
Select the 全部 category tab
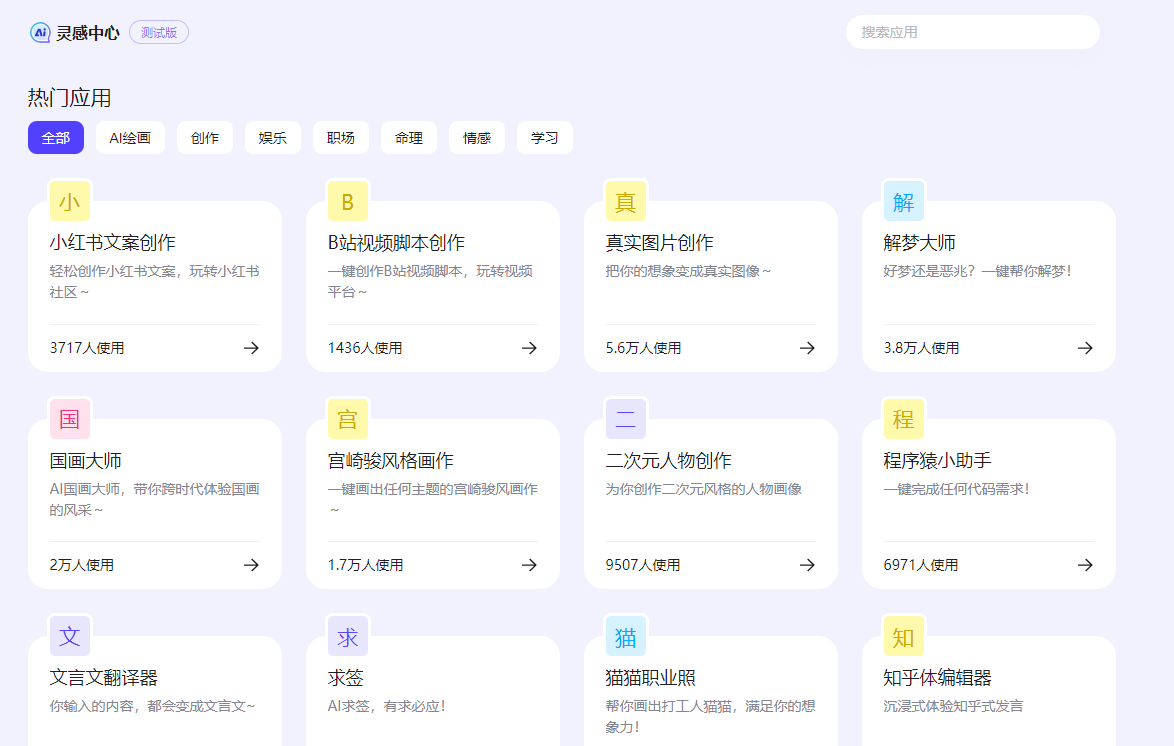56,138
